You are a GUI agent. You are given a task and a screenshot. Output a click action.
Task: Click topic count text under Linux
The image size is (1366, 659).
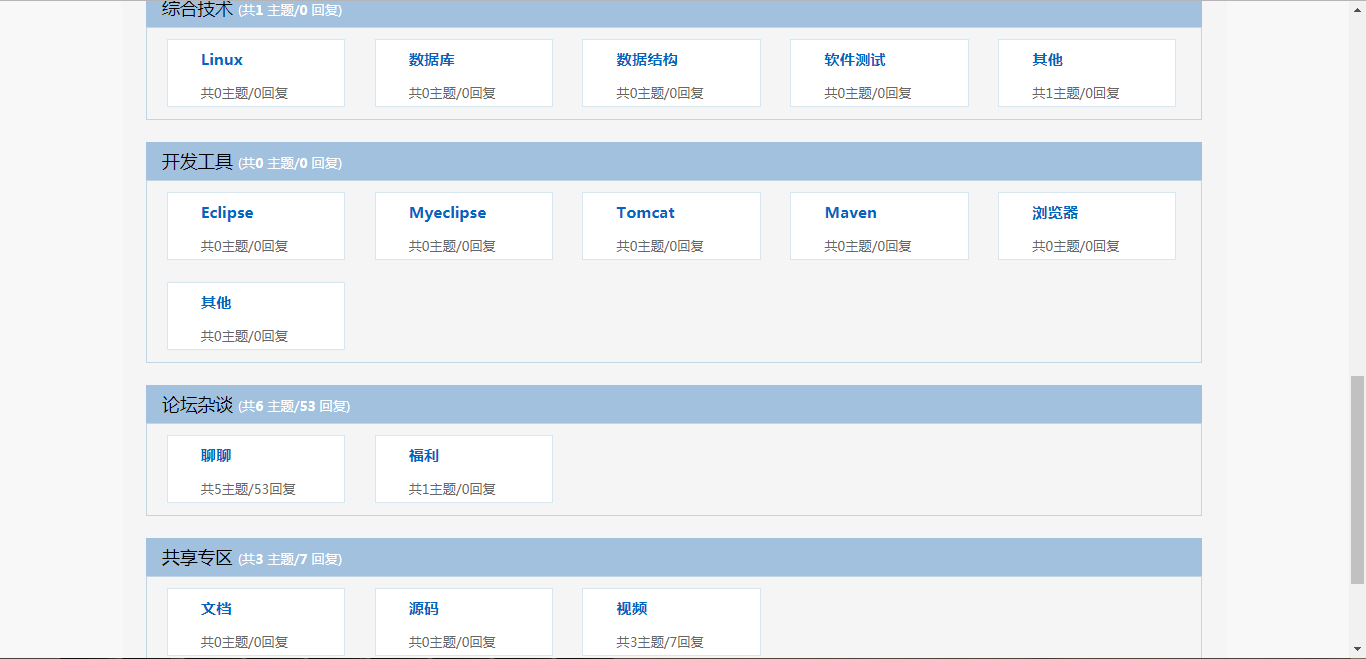click(244, 93)
